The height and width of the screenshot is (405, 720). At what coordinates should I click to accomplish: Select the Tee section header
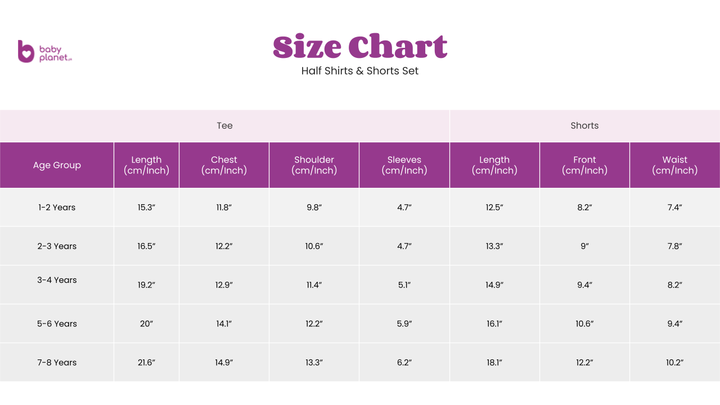[225, 126]
